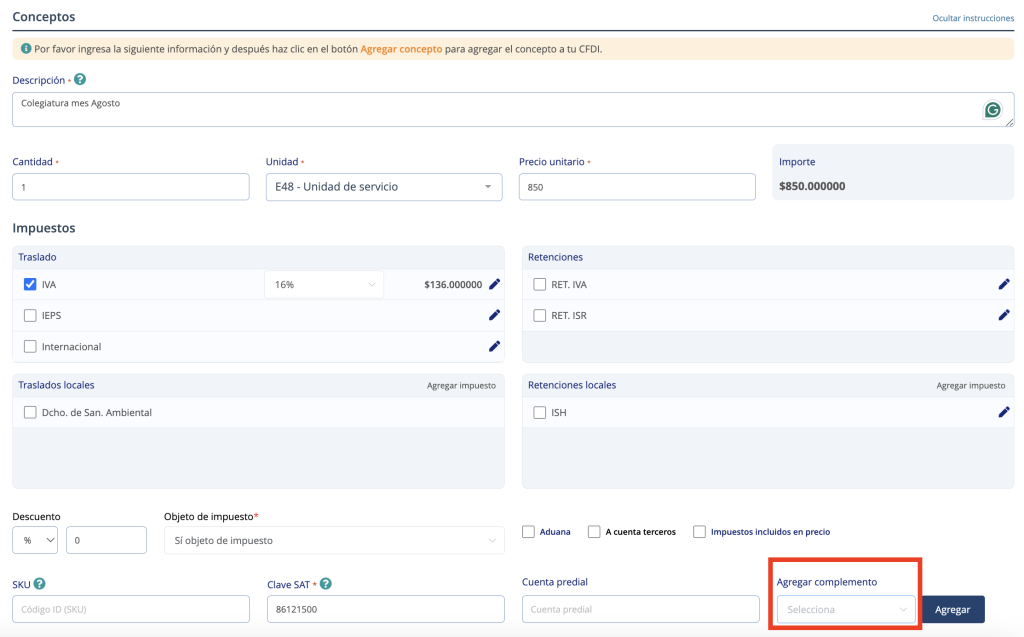Toggle Impuestos incluidos en precio checkbox
The image size is (1024, 637).
699,532
